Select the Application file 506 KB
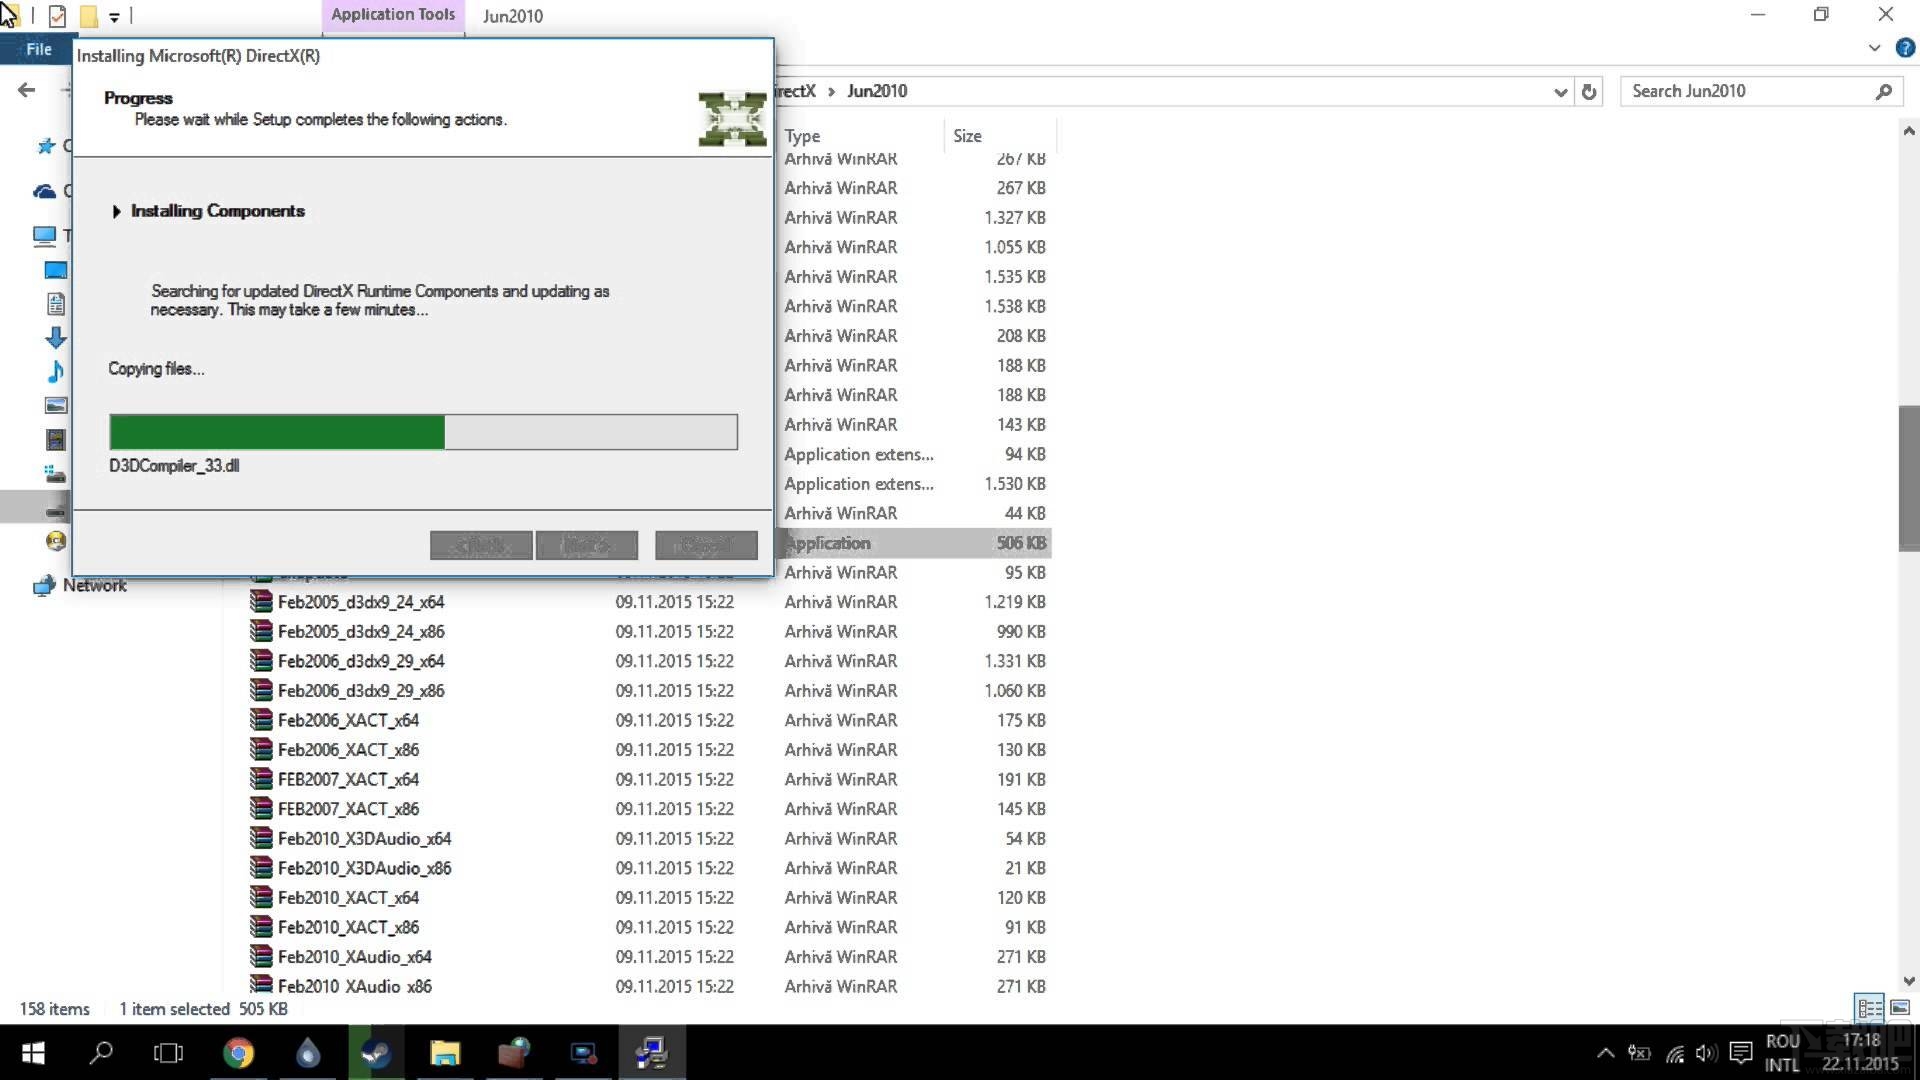This screenshot has height=1080, width=1920. pos(913,542)
